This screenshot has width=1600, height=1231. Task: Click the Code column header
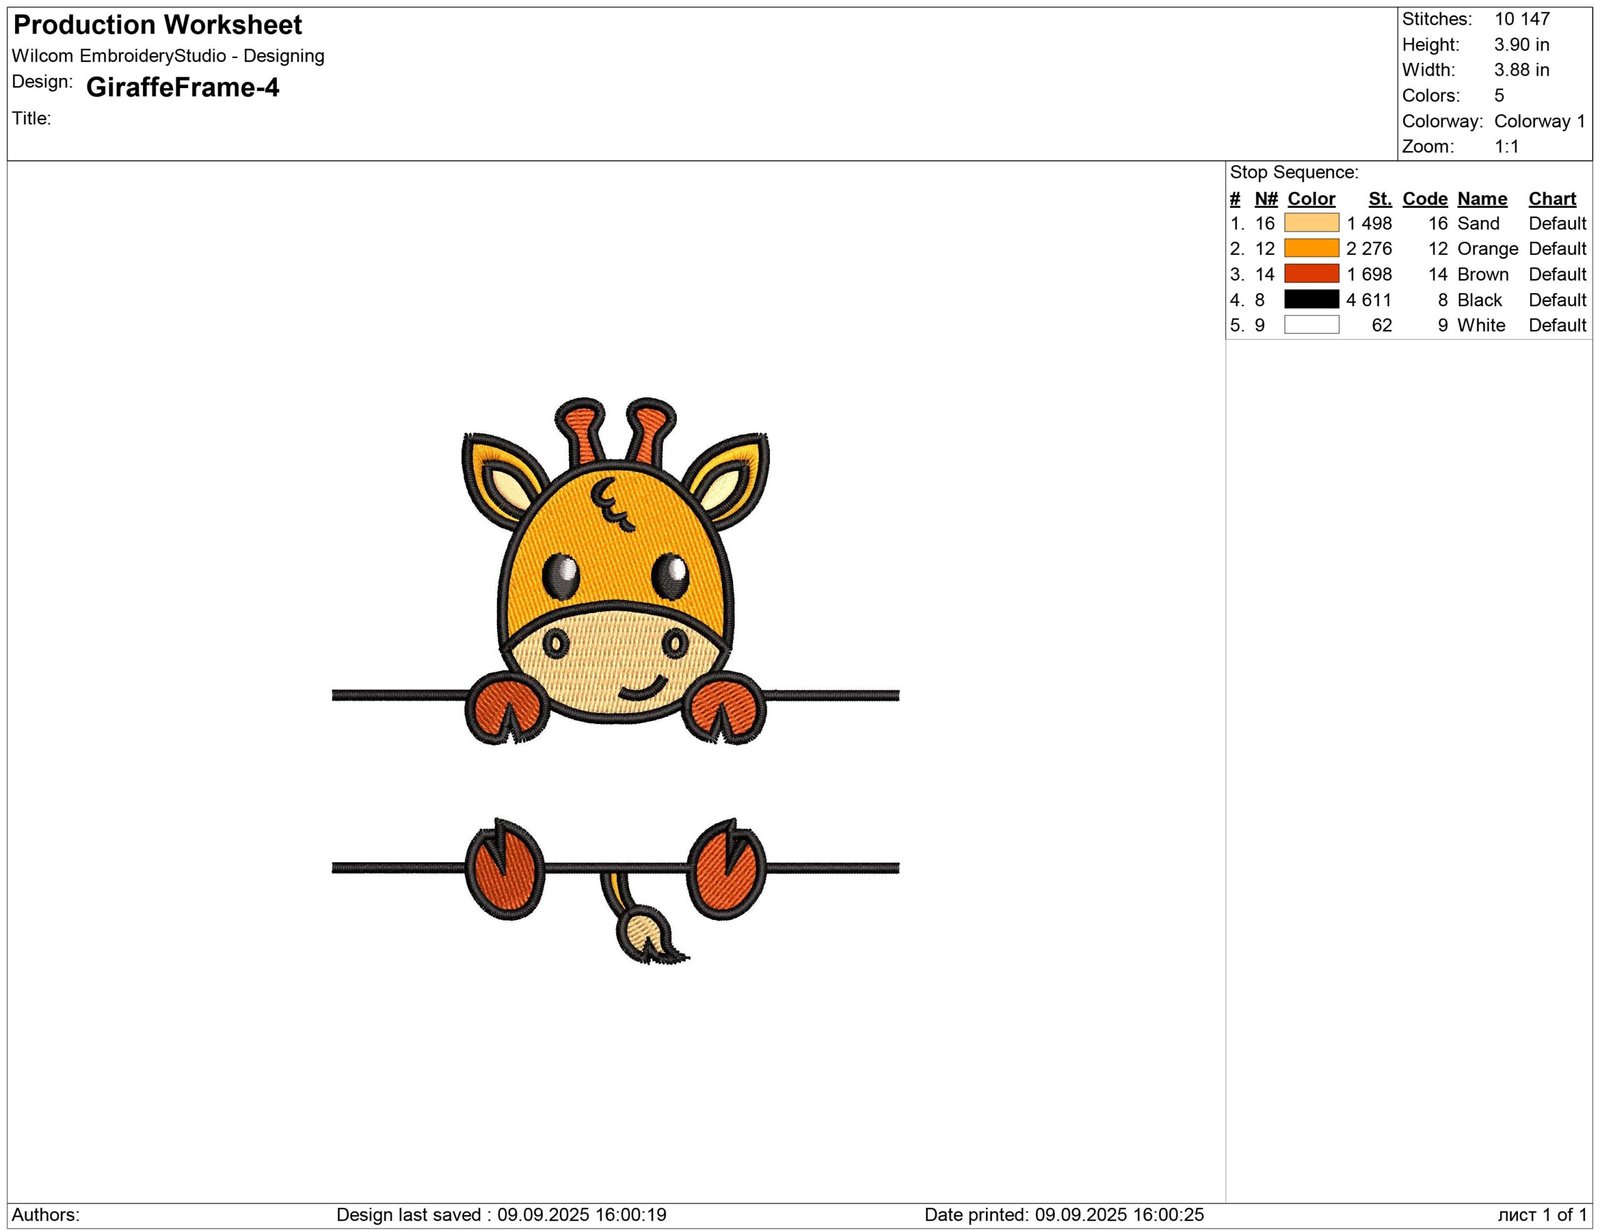coord(1424,199)
